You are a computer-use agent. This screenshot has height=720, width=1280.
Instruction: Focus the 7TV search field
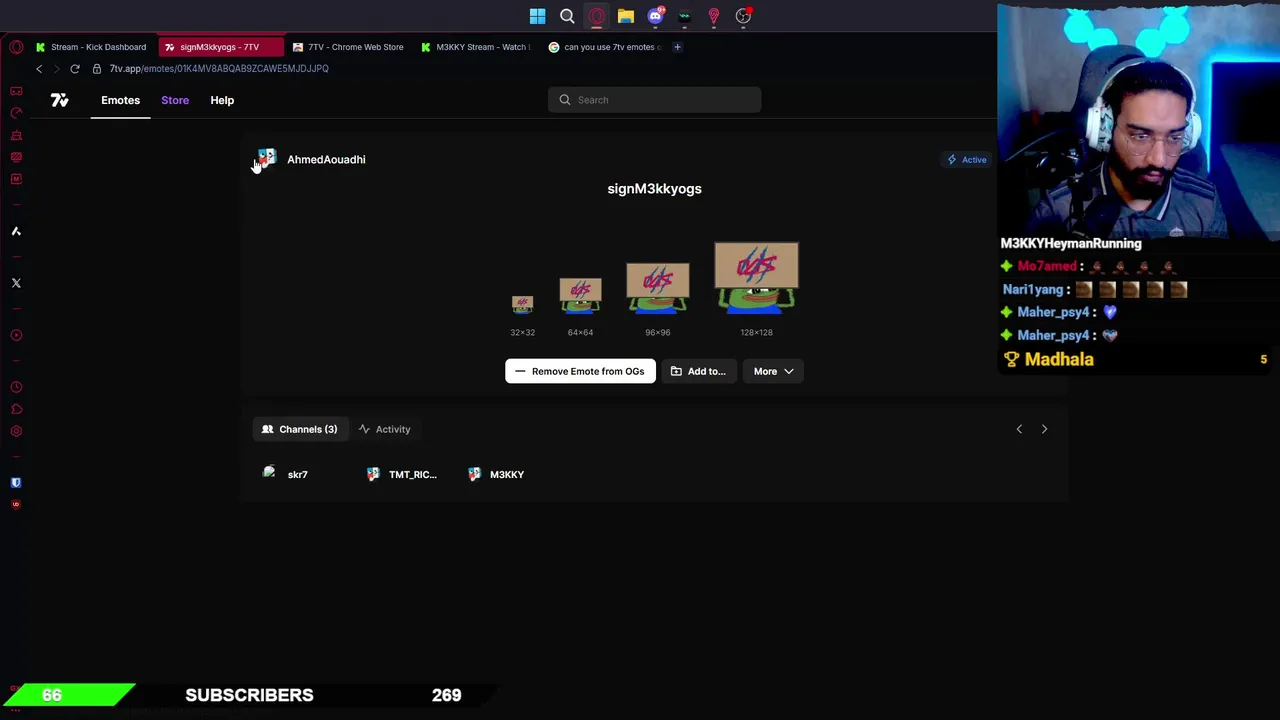tap(654, 100)
